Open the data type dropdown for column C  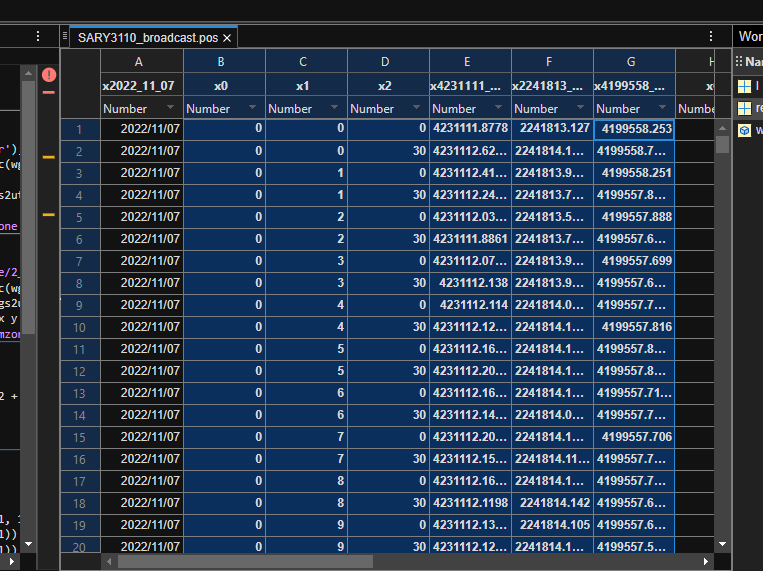(x=334, y=107)
